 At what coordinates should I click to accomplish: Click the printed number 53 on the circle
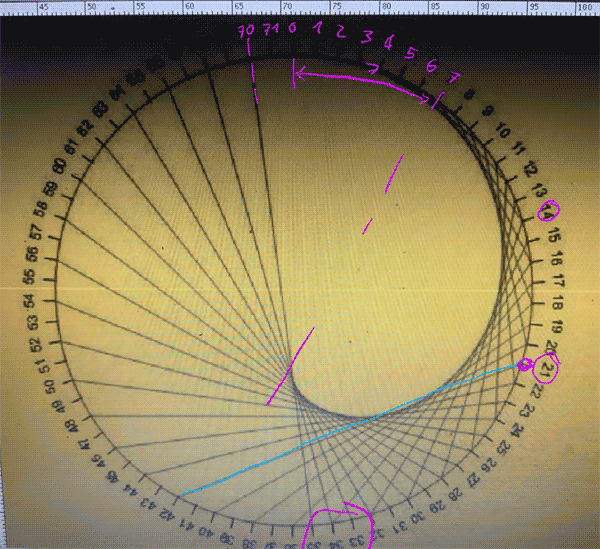[34, 322]
